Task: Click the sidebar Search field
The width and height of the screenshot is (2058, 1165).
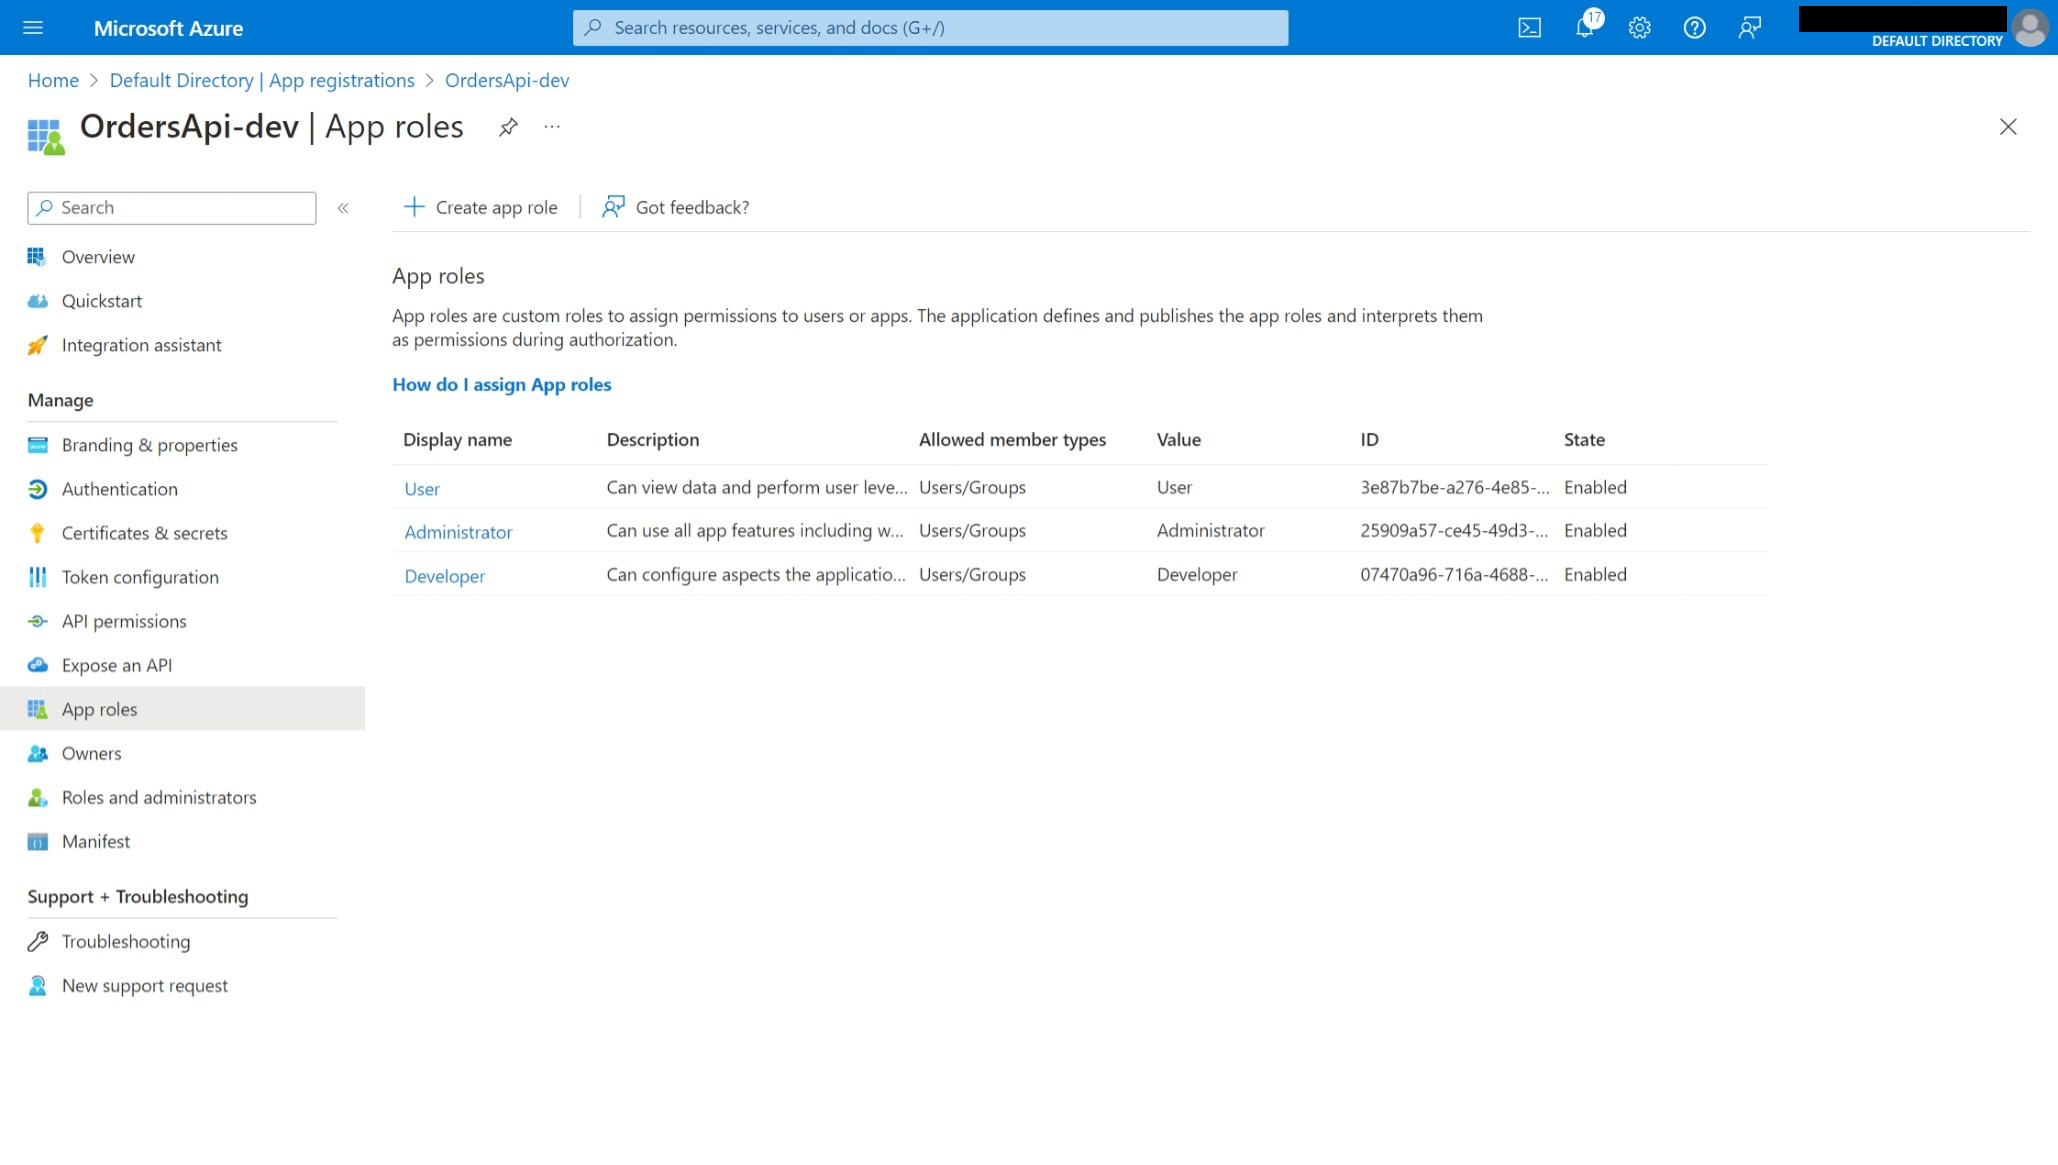Action: 172,208
